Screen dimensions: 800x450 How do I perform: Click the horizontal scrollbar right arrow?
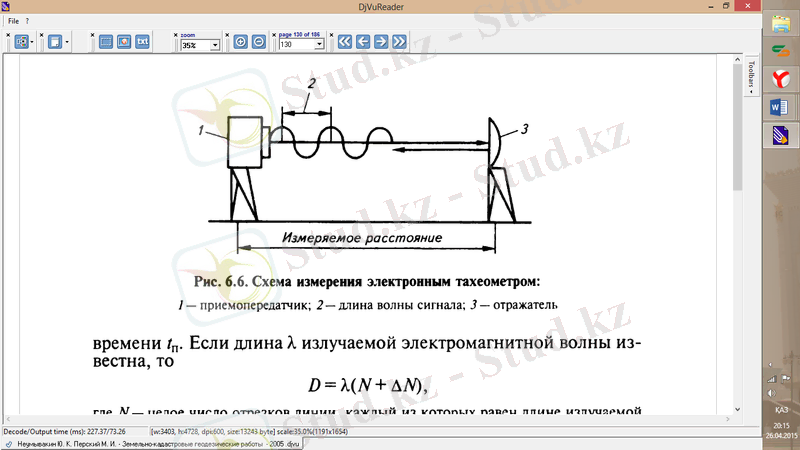[728, 419]
